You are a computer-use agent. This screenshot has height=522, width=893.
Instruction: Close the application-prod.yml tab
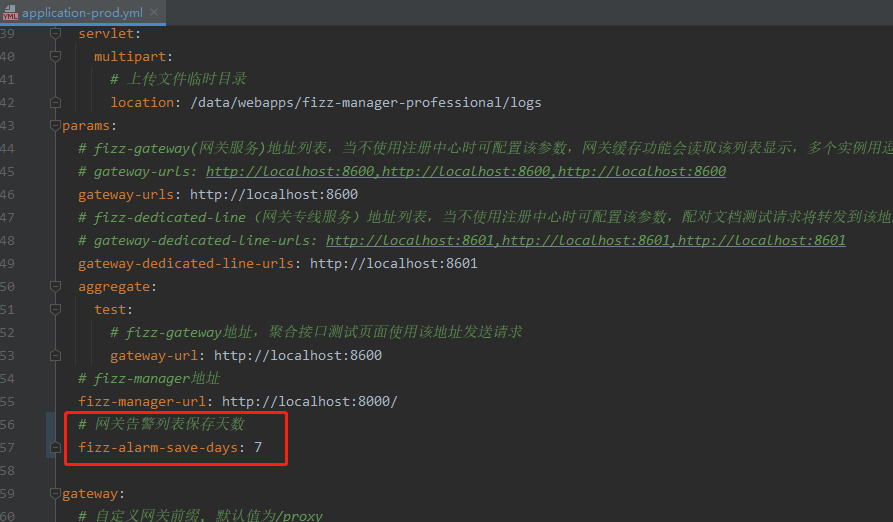click(154, 12)
